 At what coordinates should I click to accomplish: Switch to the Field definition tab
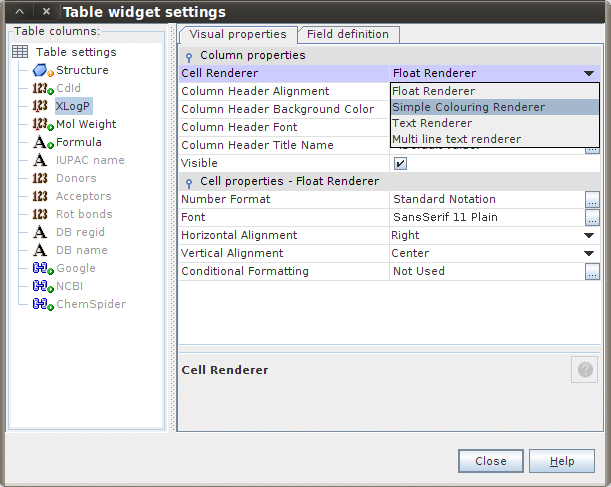(348, 34)
